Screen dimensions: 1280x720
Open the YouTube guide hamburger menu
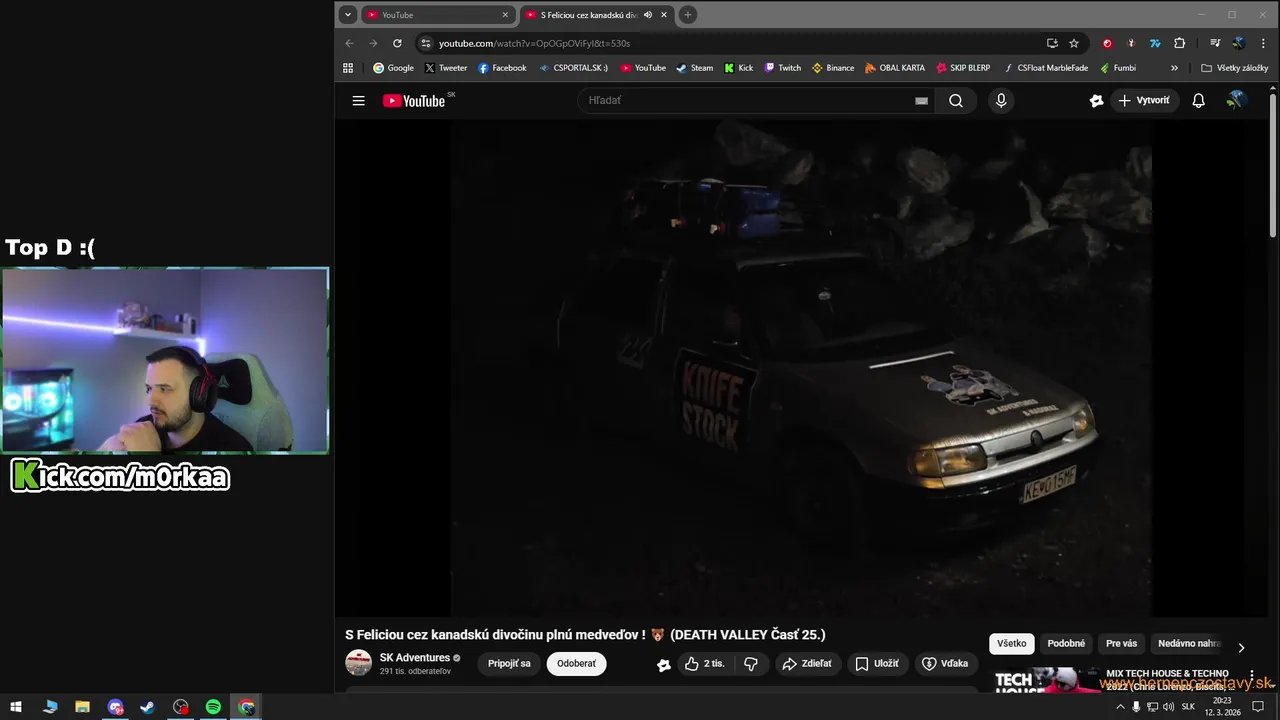[x=358, y=100]
